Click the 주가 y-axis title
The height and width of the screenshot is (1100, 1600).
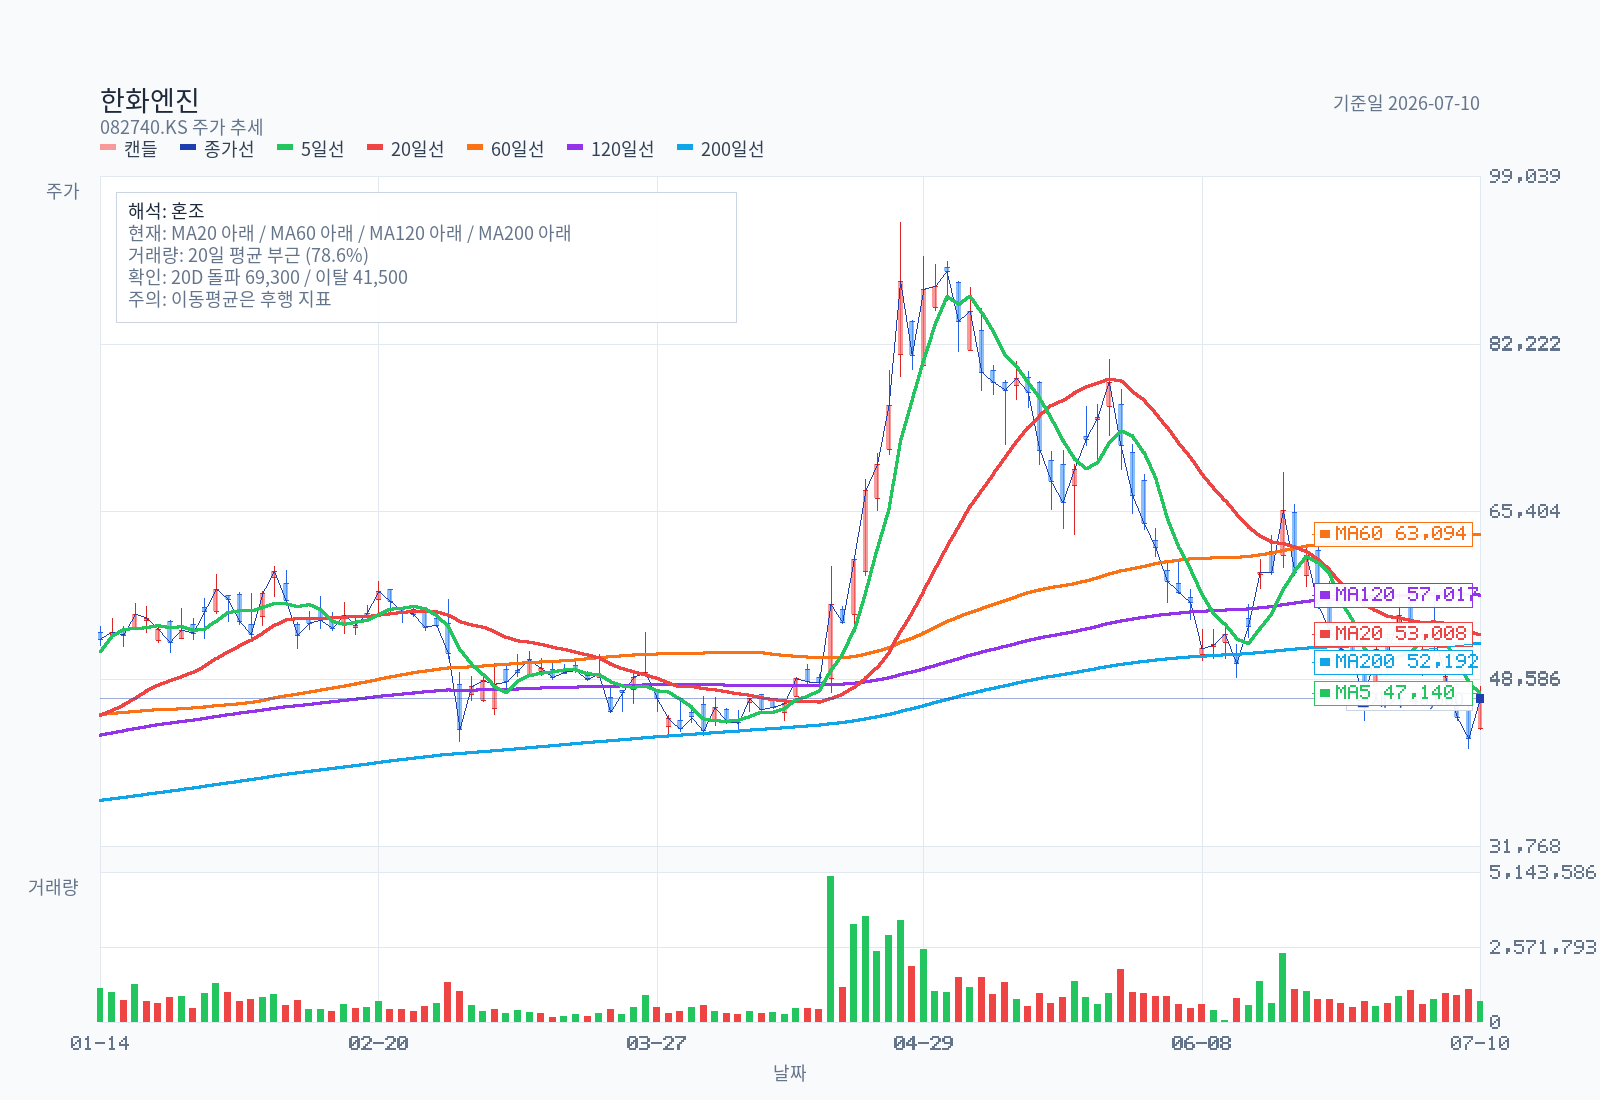click(x=62, y=191)
